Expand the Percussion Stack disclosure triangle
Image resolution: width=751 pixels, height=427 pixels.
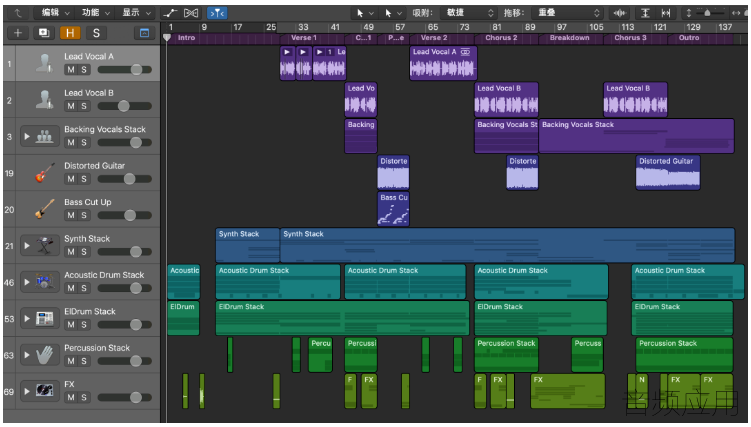(27, 355)
